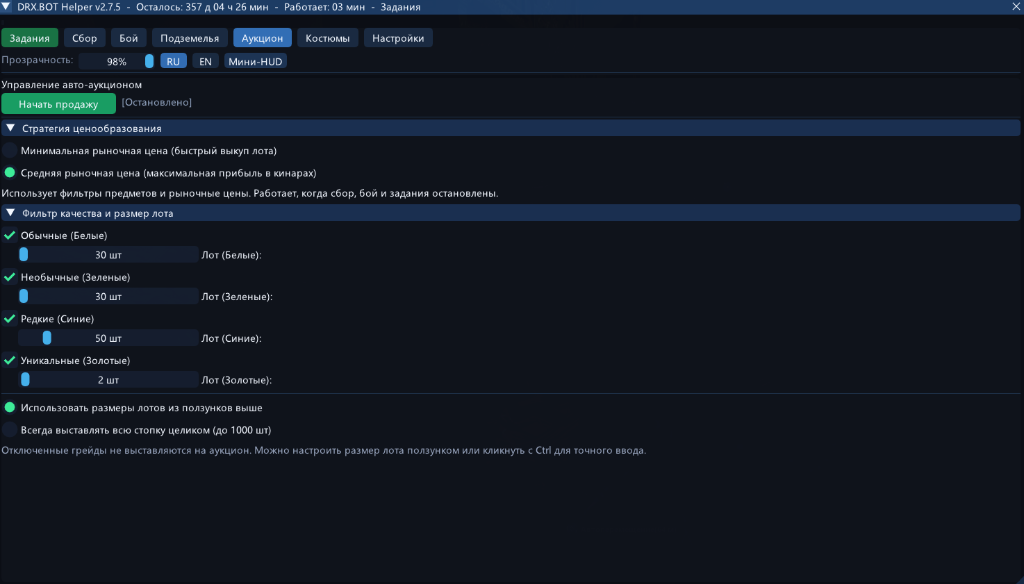
Task: Click the Лот (Белые) 30 шт slider
Action: (x=108, y=255)
